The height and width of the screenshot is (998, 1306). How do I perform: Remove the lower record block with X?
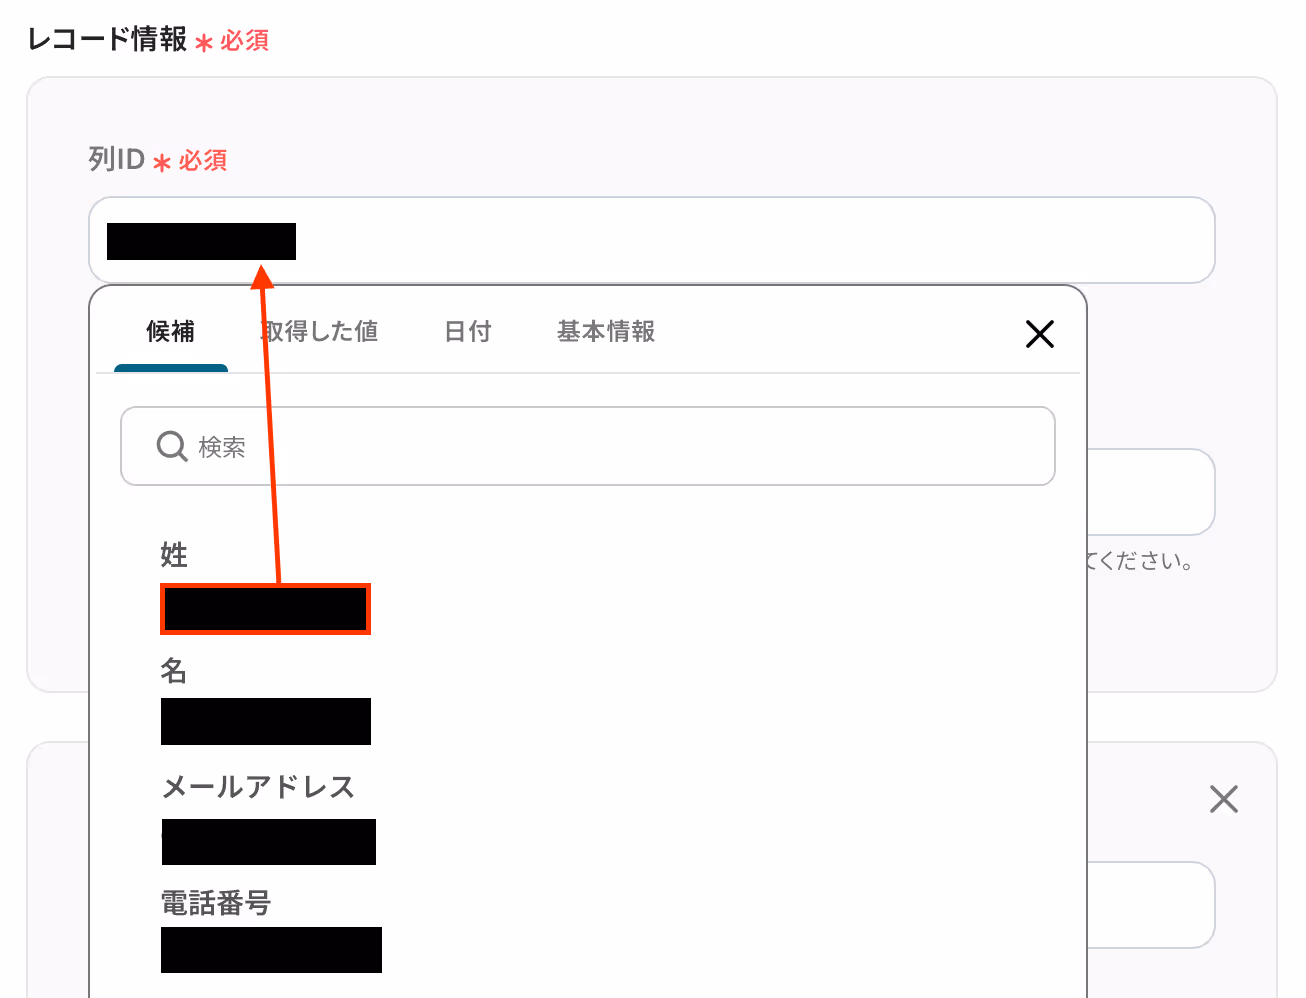[1224, 799]
